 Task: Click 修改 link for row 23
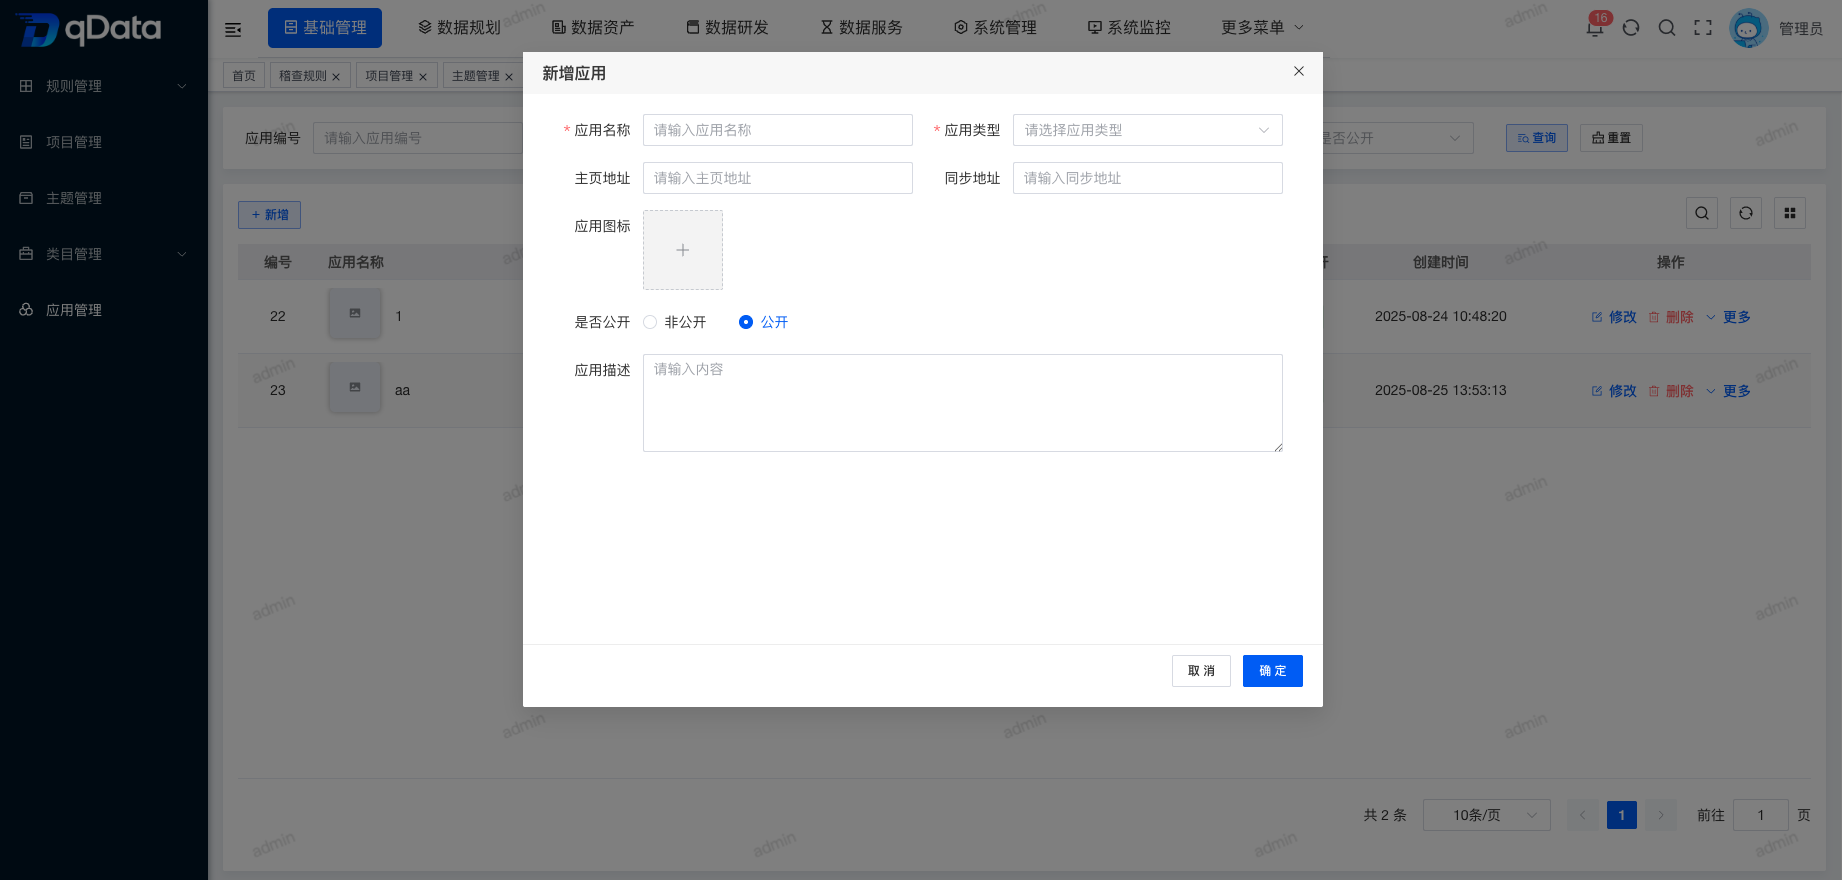1614,391
